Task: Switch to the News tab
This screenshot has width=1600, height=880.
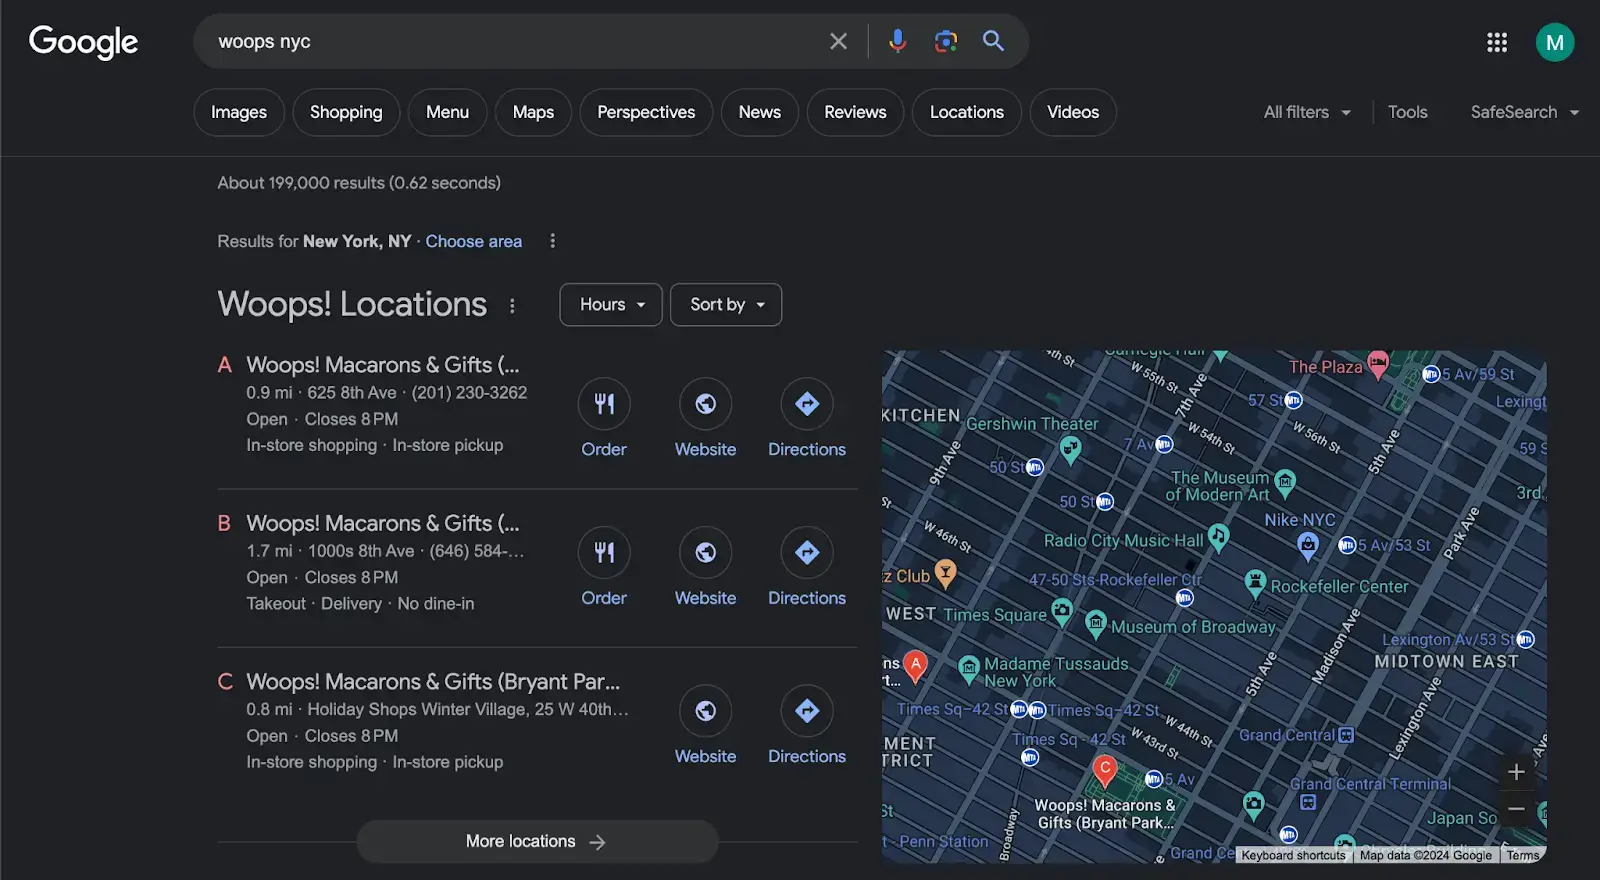Action: [760, 112]
